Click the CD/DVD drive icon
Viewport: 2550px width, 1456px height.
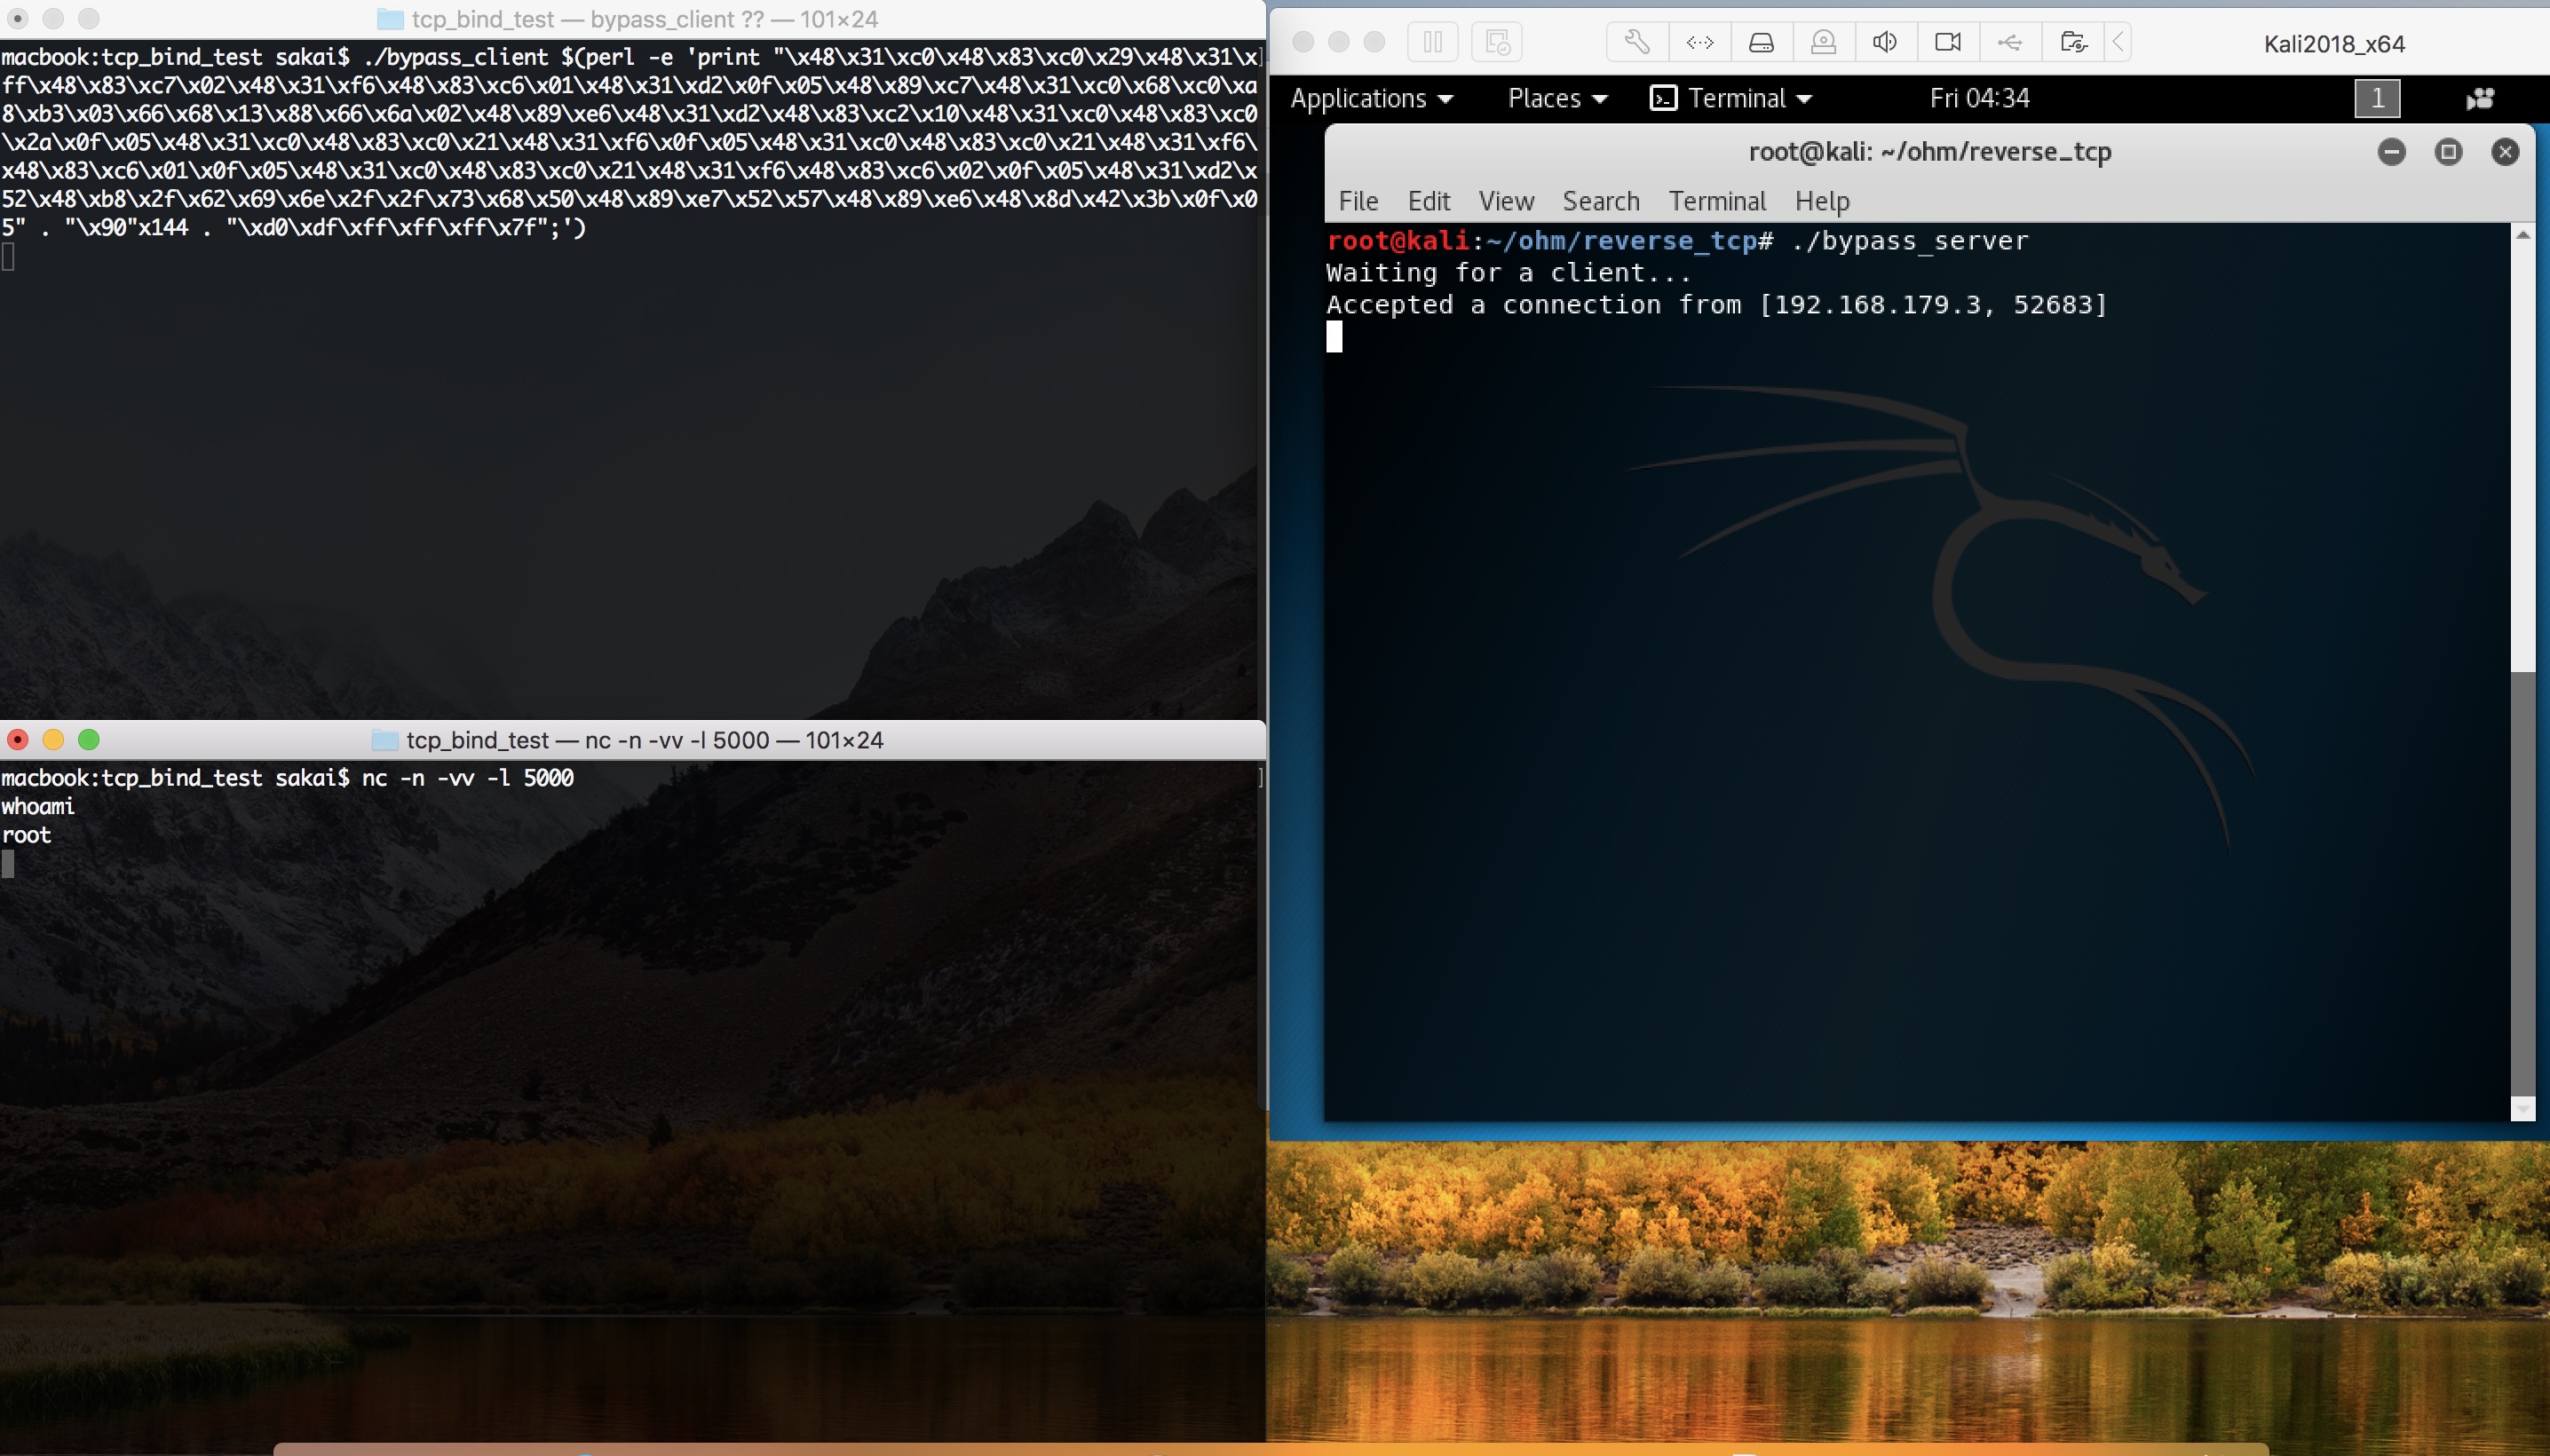pos(1823,42)
